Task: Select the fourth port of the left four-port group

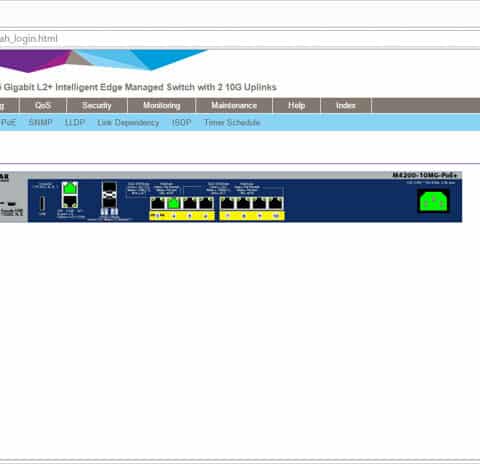Action: [x=206, y=203]
